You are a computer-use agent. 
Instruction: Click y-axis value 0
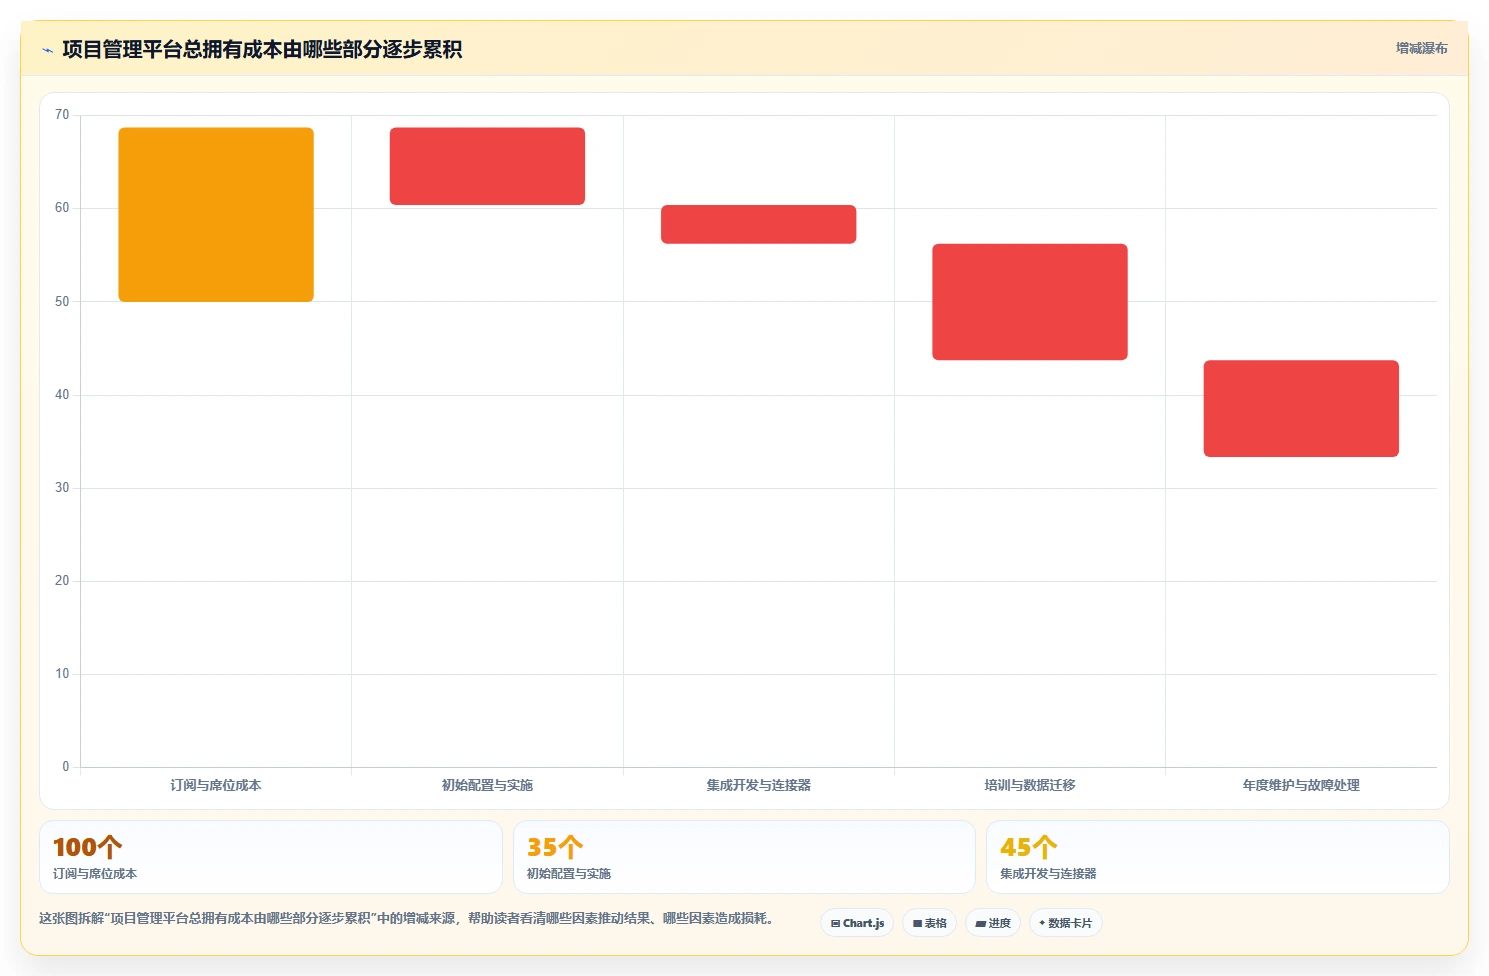66,767
